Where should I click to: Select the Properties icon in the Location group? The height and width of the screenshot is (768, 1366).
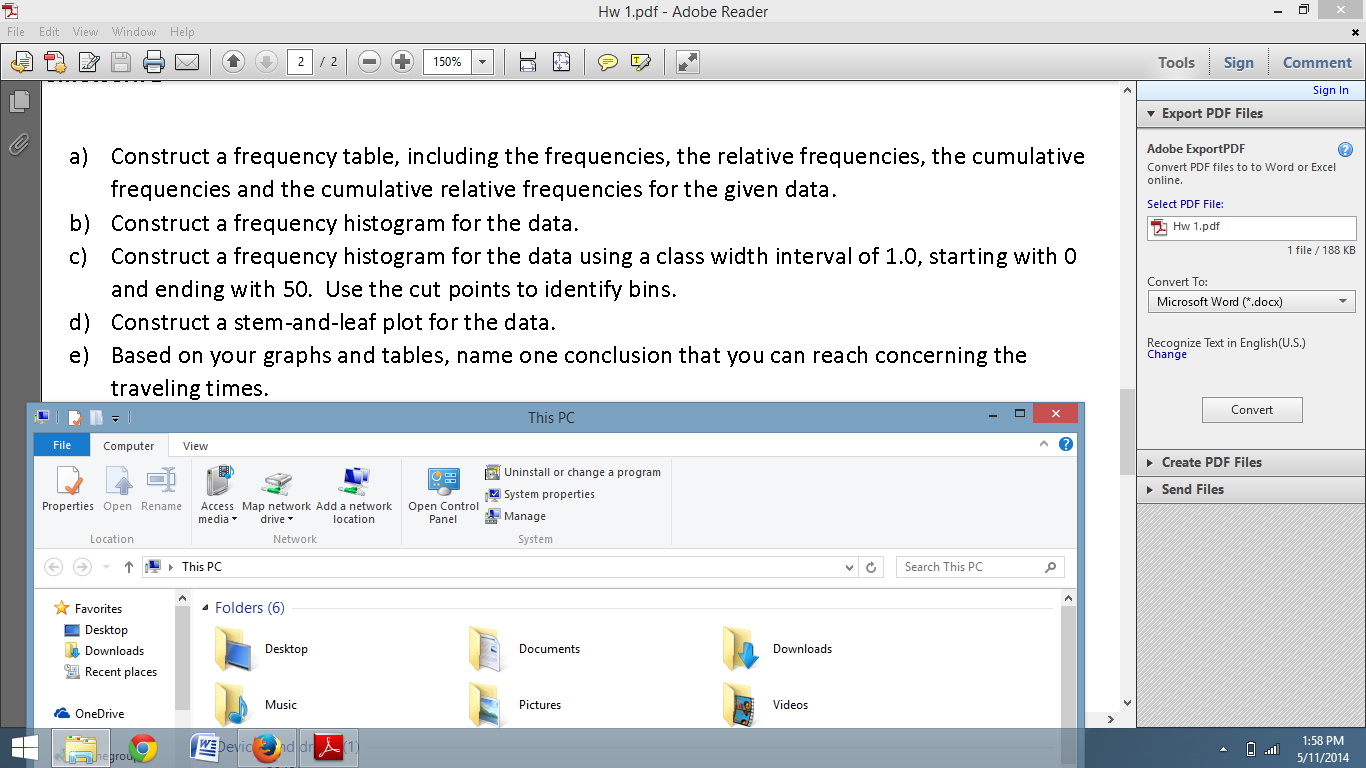67,487
